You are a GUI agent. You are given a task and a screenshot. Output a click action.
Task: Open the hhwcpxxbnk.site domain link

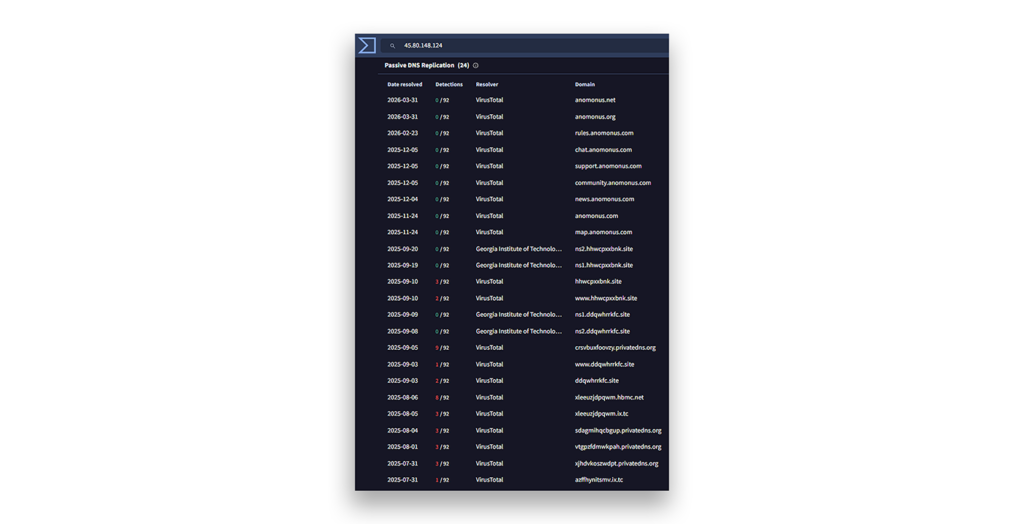598,282
